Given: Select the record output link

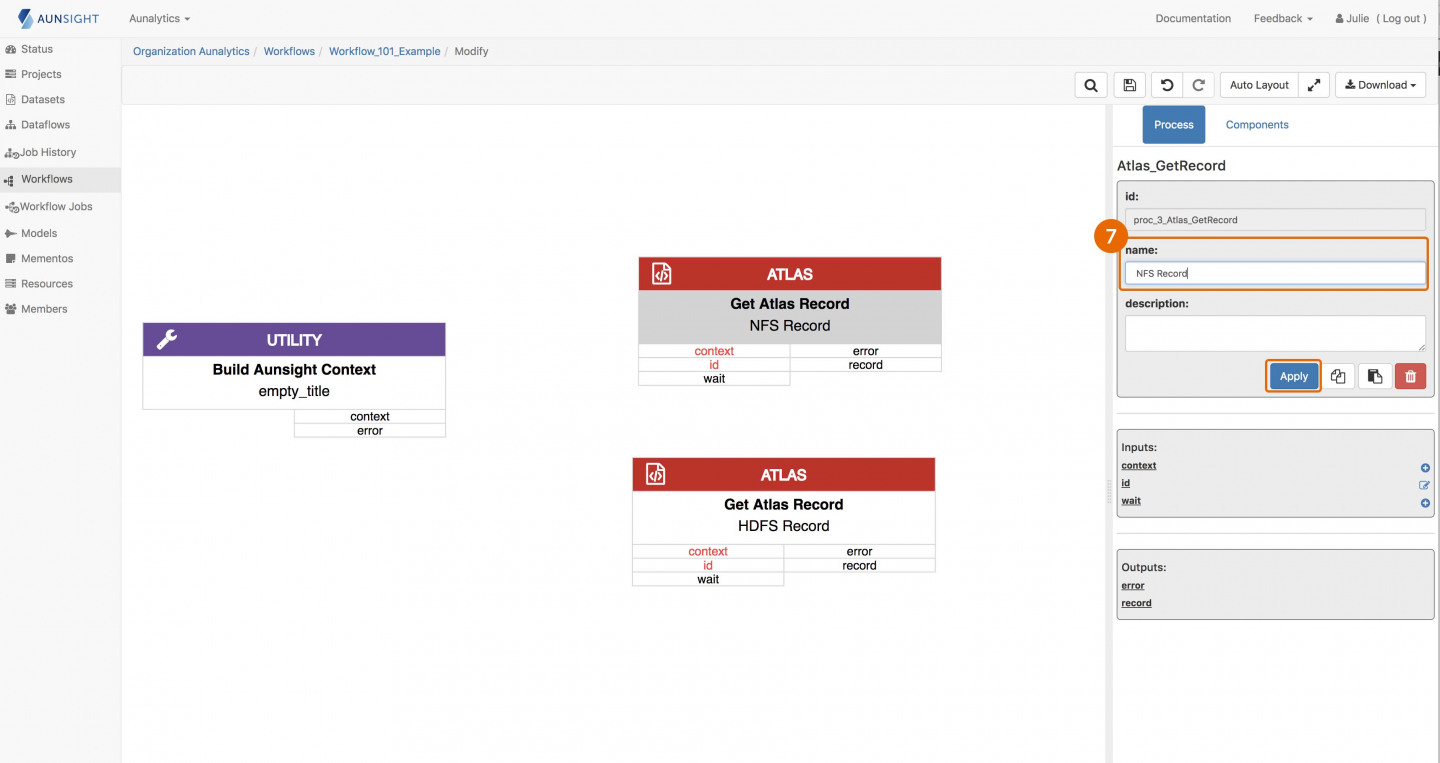Looking at the screenshot, I should 1137,603.
